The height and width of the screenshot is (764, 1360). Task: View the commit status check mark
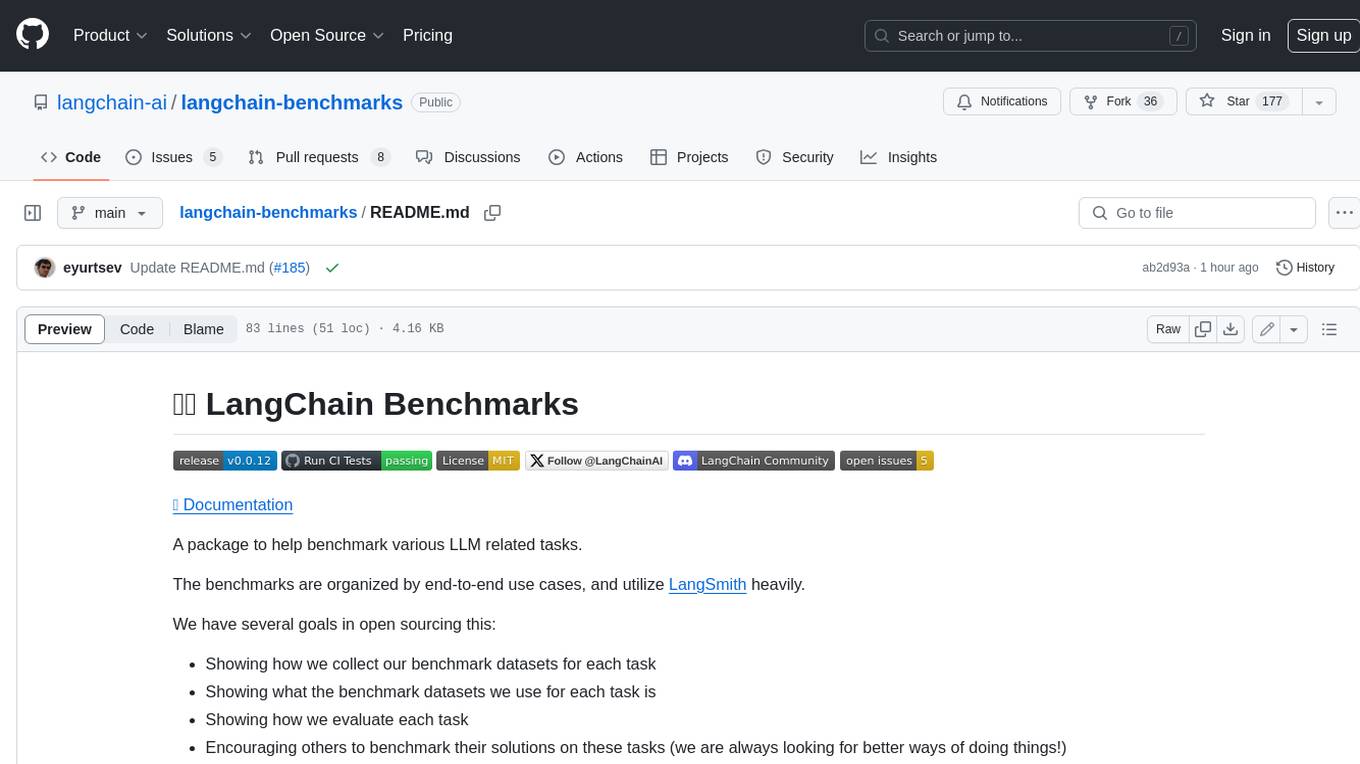click(x=332, y=268)
